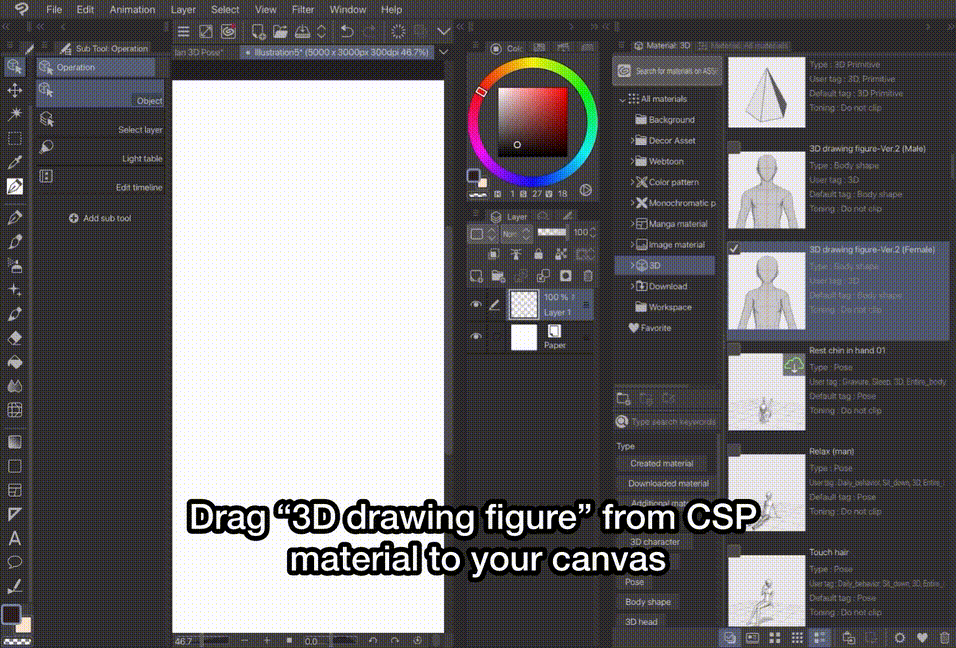Select the Selection area marquee tool

(x=14, y=138)
